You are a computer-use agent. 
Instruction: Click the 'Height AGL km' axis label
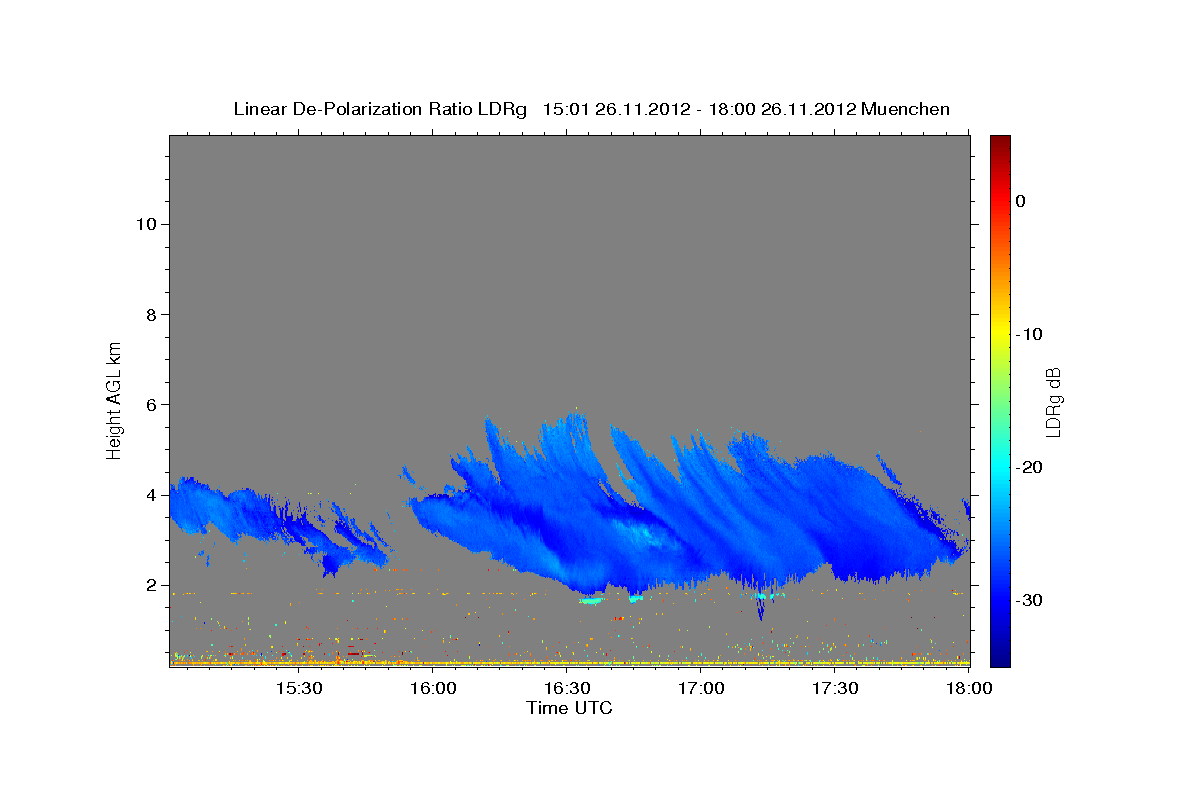[x=114, y=399]
